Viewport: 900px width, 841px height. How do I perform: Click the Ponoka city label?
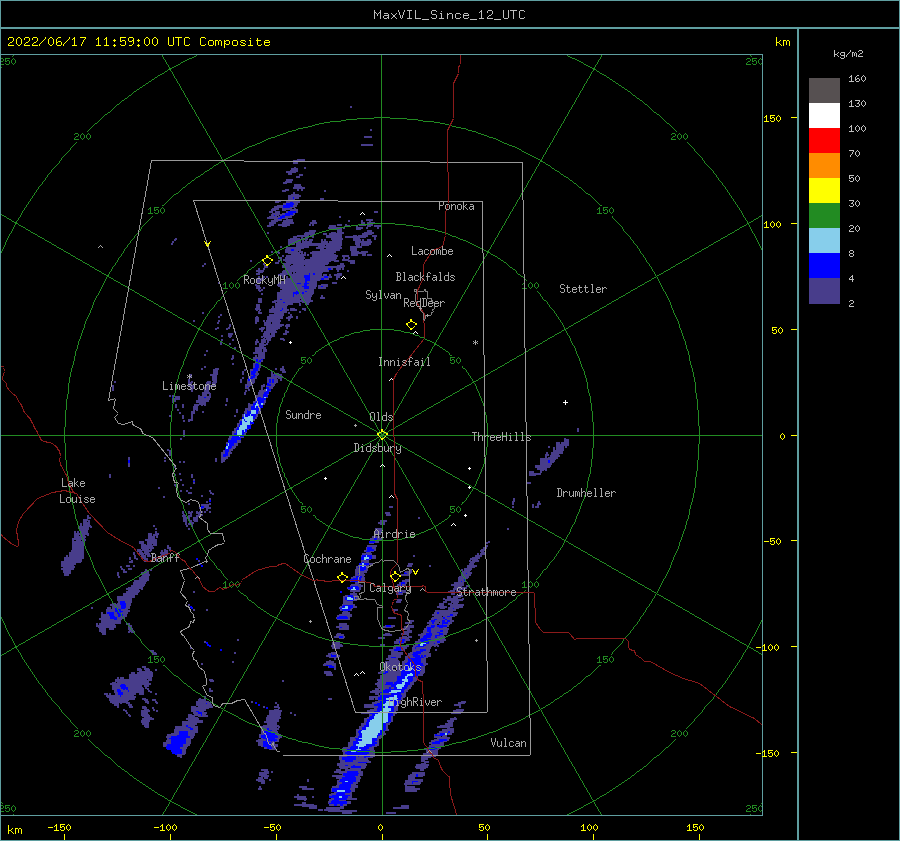coord(456,206)
